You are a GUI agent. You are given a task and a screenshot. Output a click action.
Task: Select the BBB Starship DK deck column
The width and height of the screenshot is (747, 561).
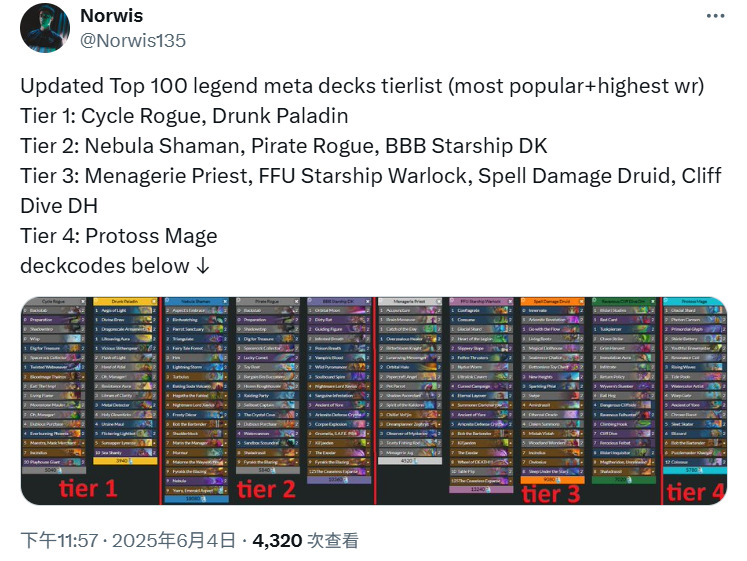(339, 391)
